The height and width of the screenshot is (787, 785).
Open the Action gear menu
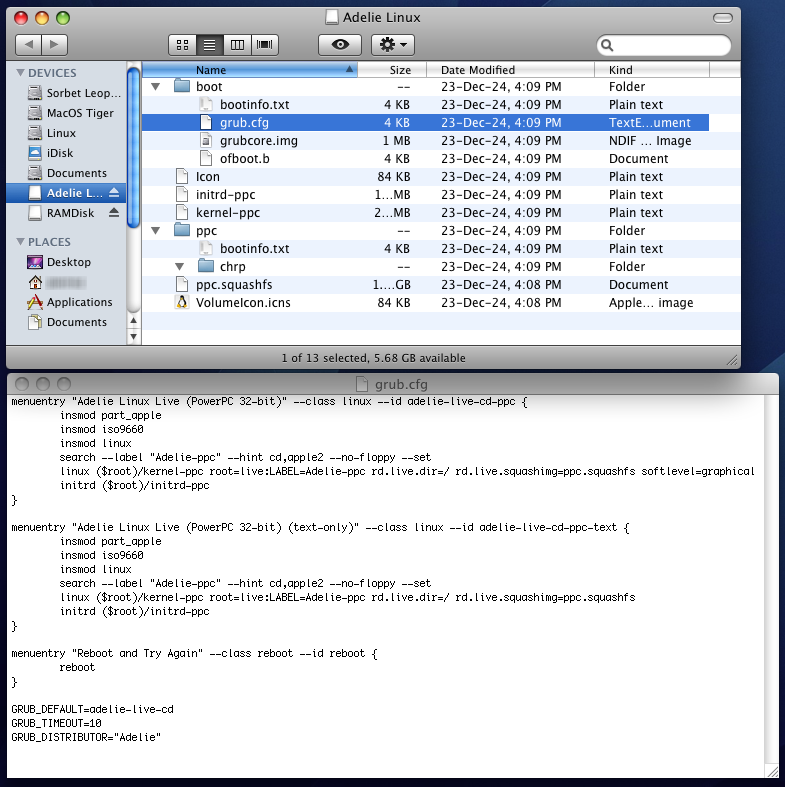pyautogui.click(x=392, y=45)
